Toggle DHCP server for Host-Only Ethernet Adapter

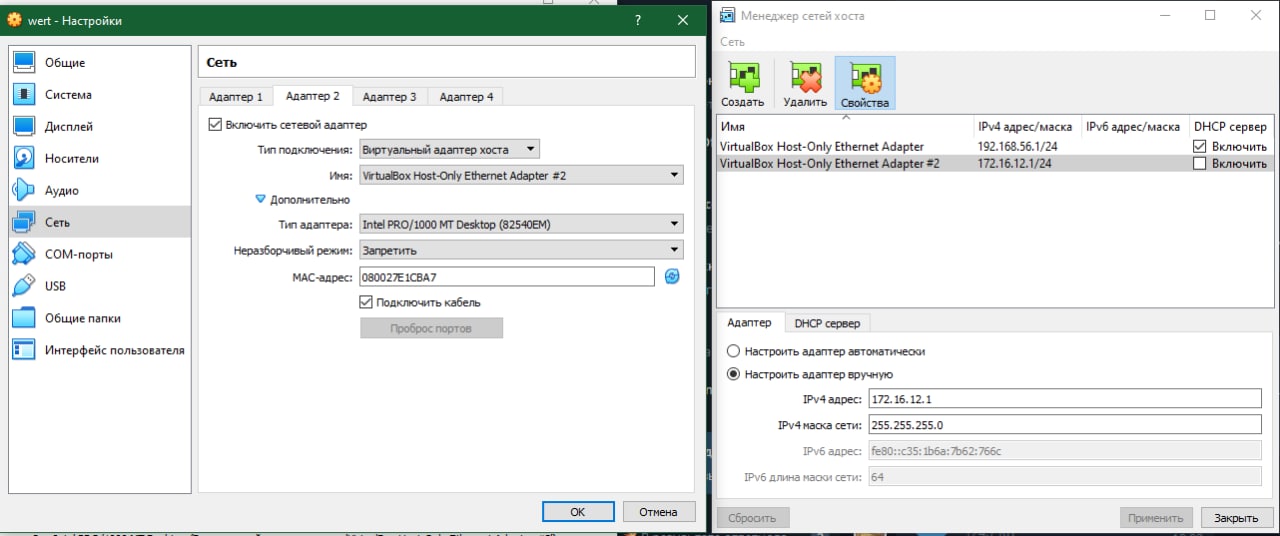[1200, 146]
